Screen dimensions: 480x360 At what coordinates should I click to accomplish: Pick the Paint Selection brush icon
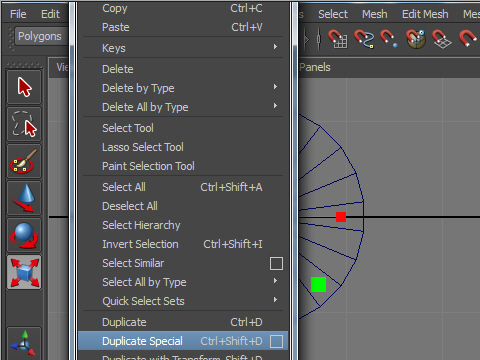(24, 161)
